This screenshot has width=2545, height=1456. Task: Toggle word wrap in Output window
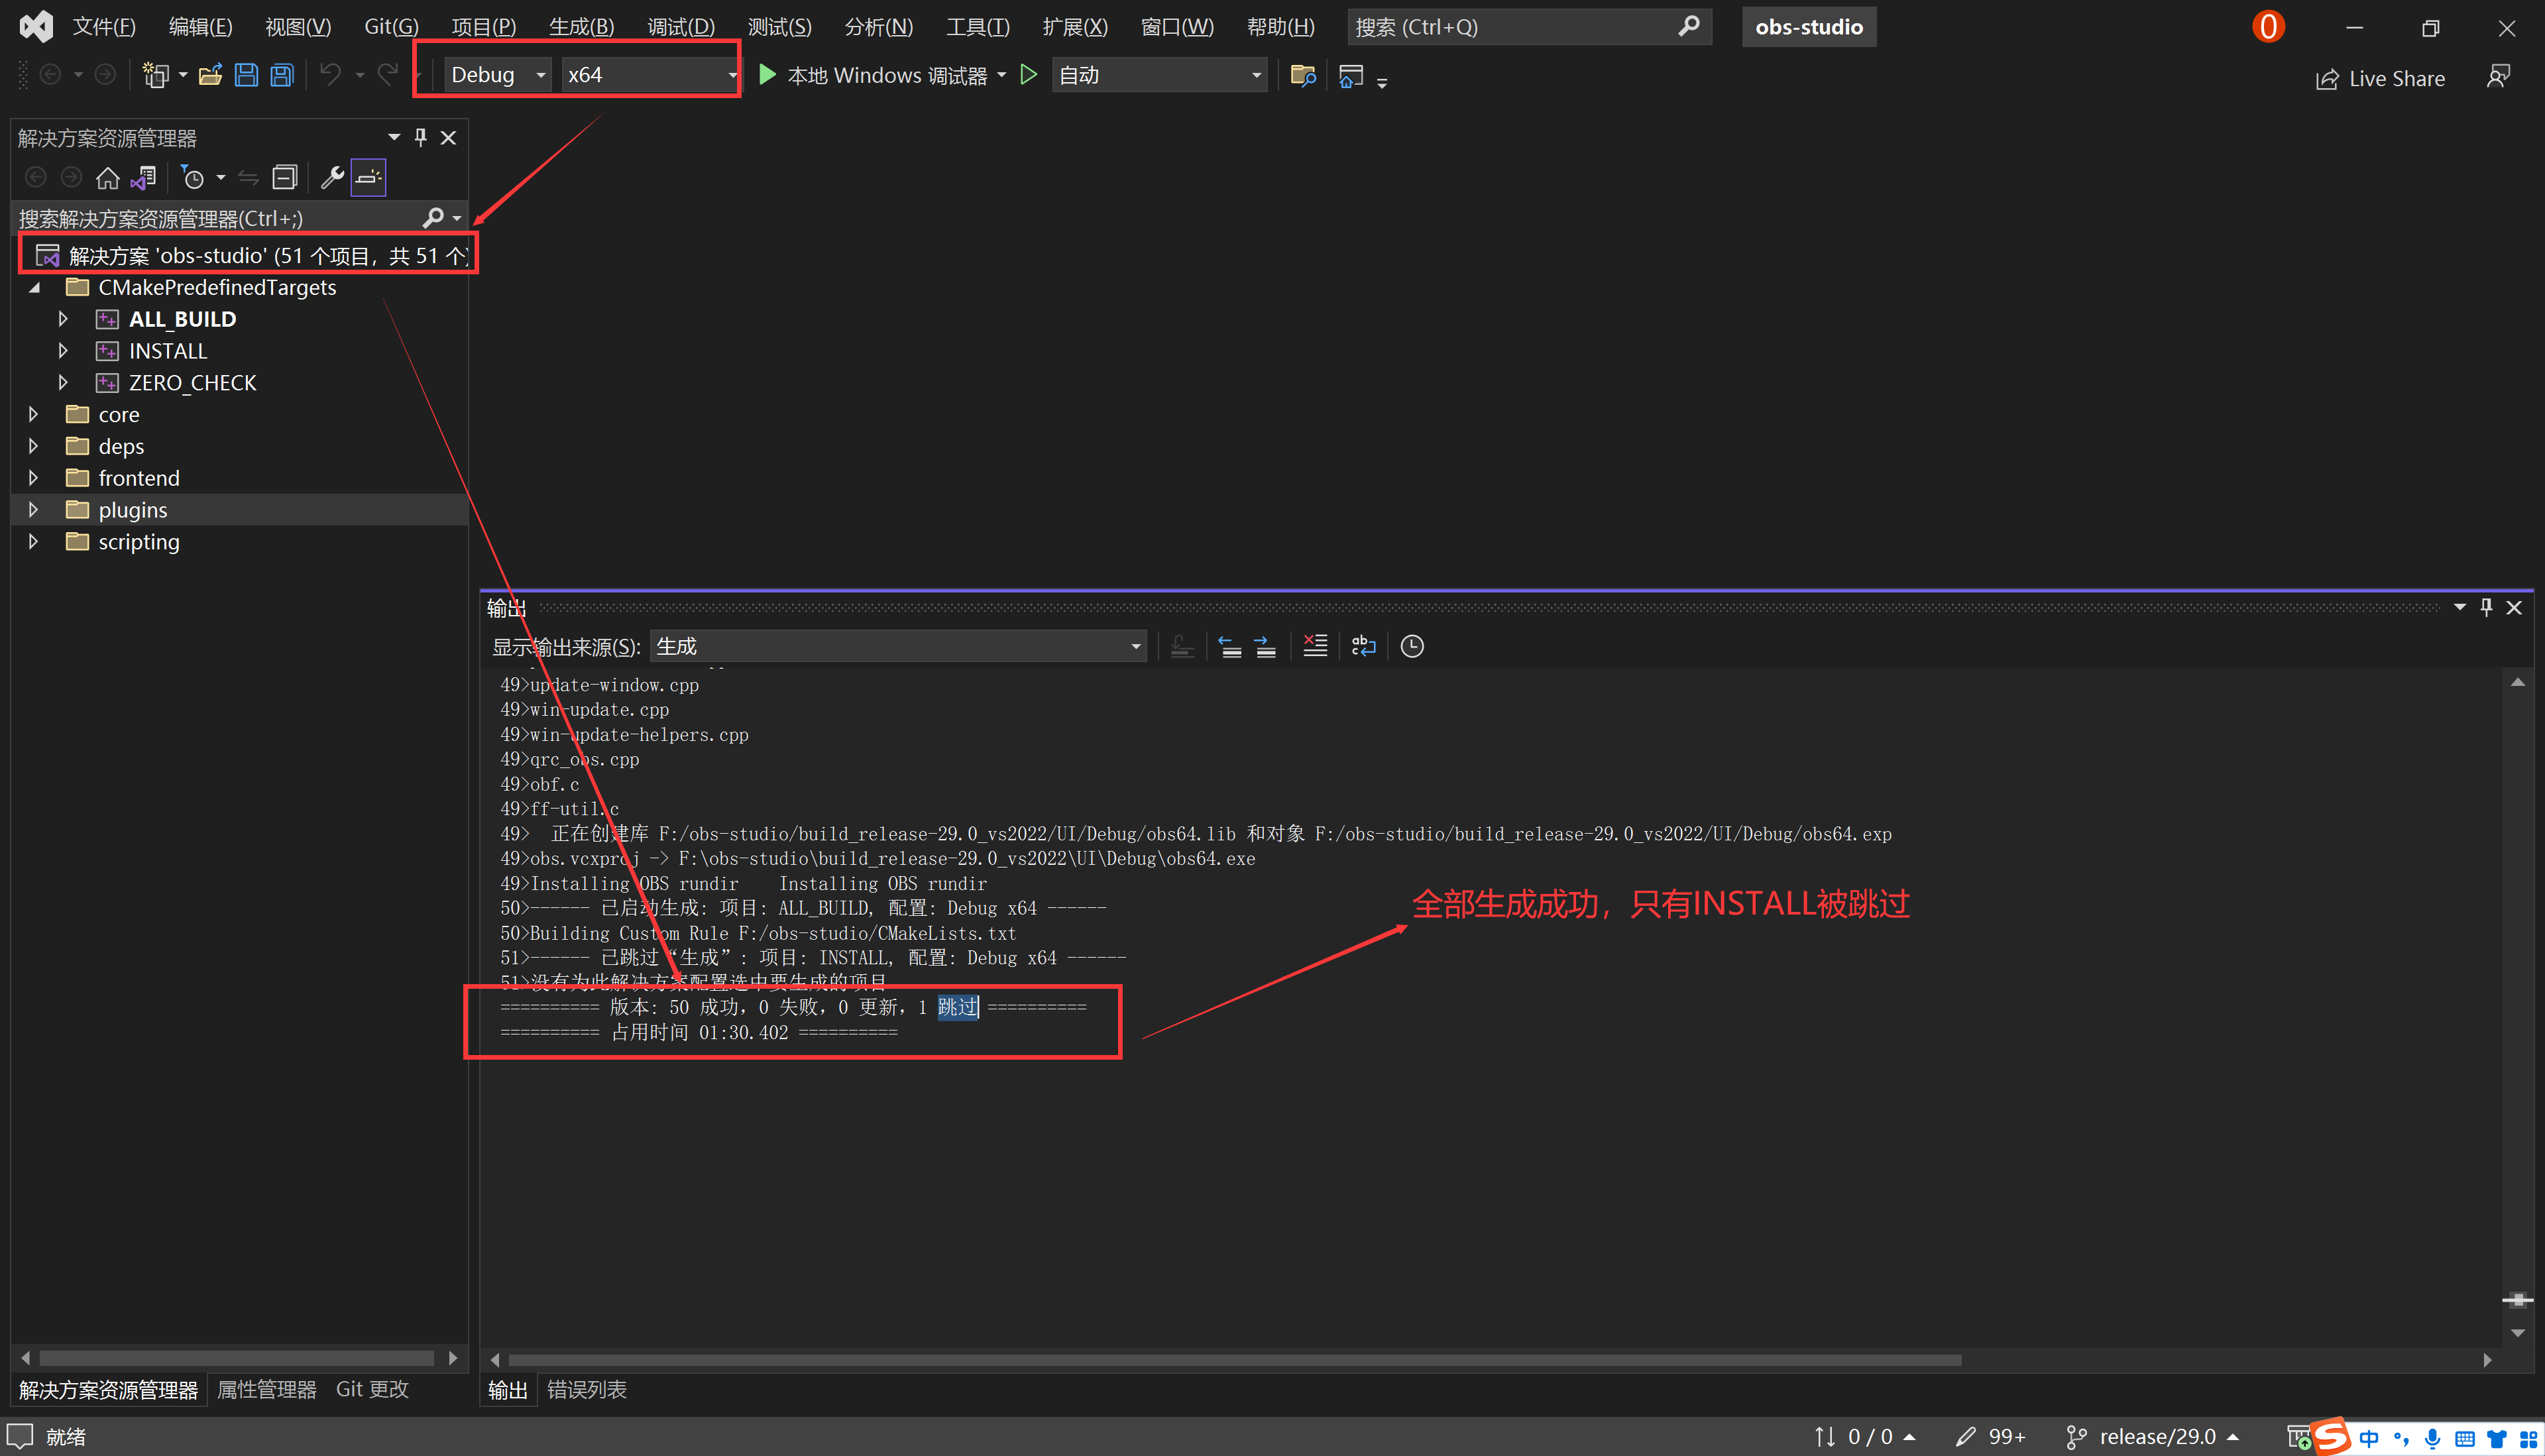[1363, 646]
